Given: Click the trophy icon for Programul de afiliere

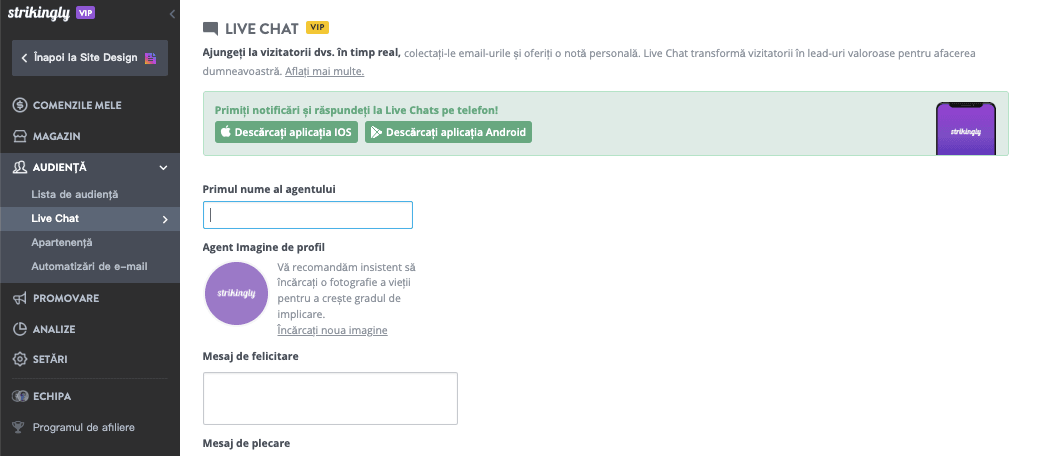Looking at the screenshot, I should click(20, 427).
